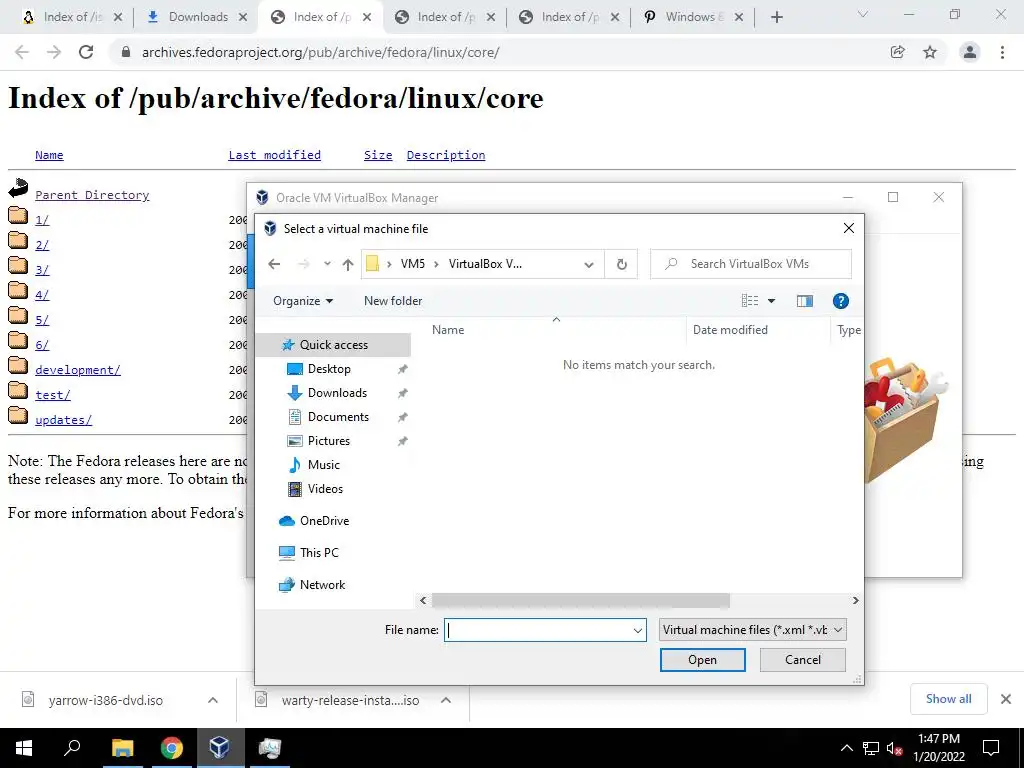Screen dimensions: 1024x768
Task: Select Music in navigation pane
Action: (x=323, y=464)
